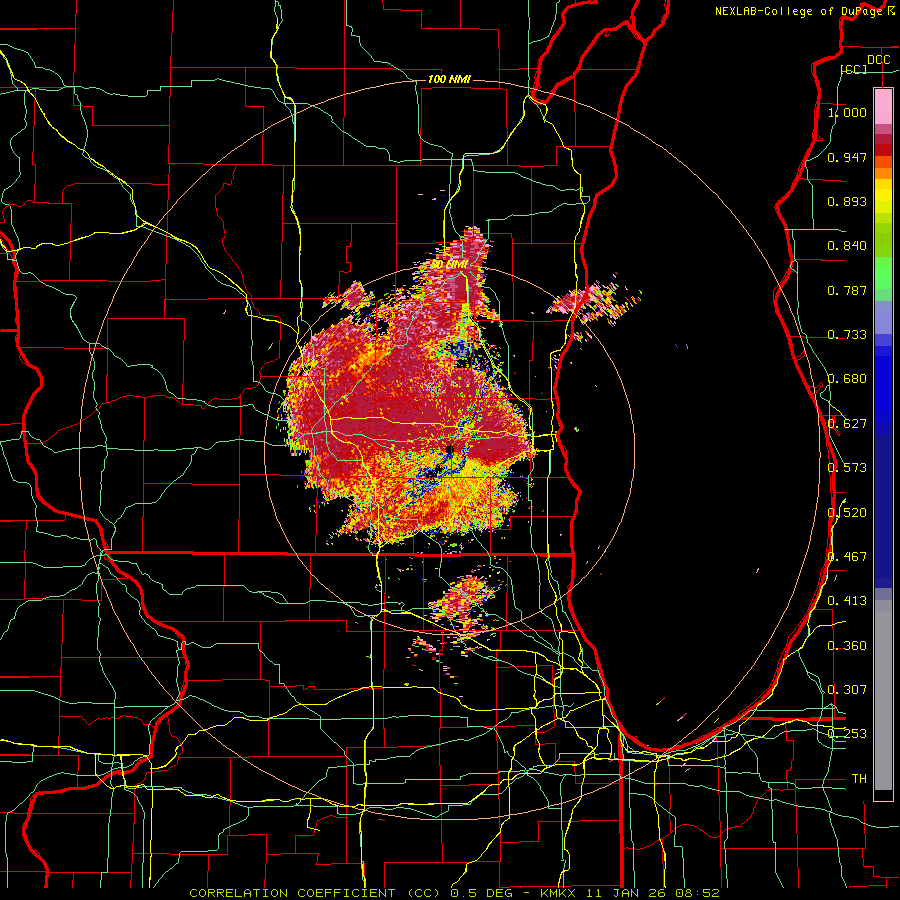Screen dimensions: 900x900
Task: Pick the light pink swatch atop the color scale
Action: coord(883,106)
